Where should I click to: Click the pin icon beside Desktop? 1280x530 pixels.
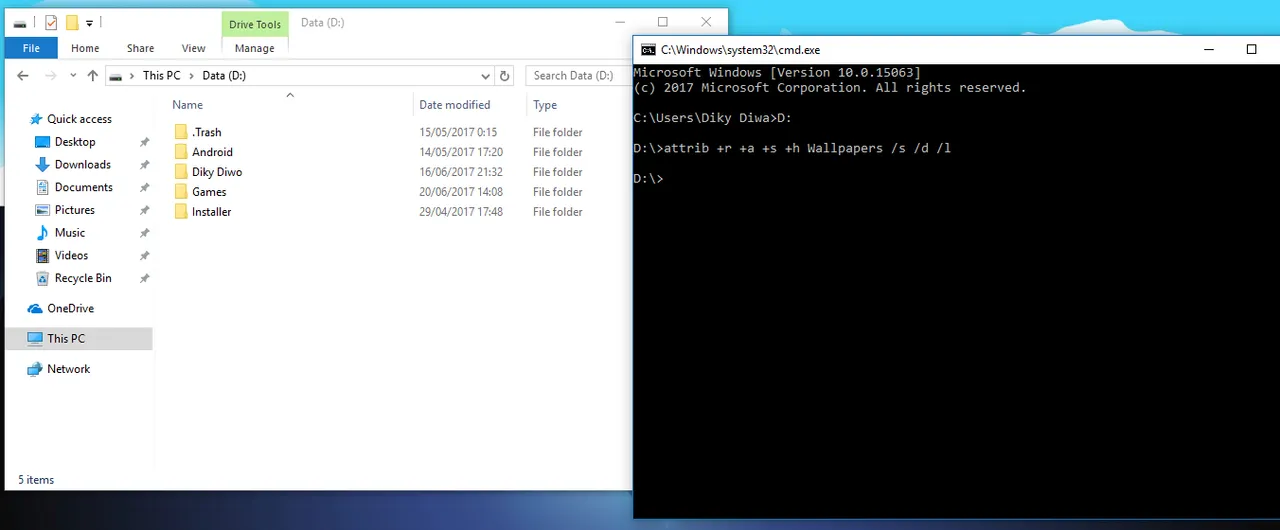(144, 142)
